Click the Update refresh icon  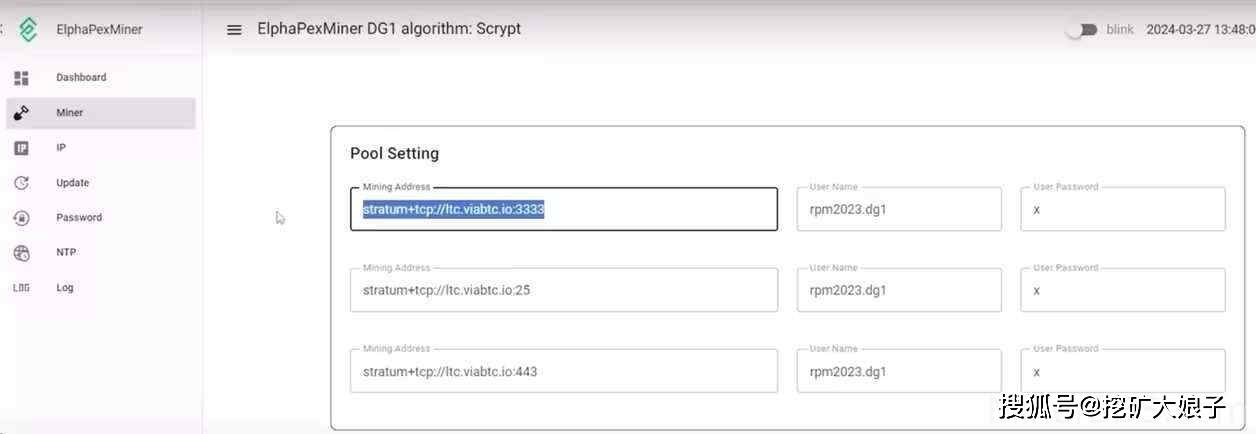click(21, 183)
